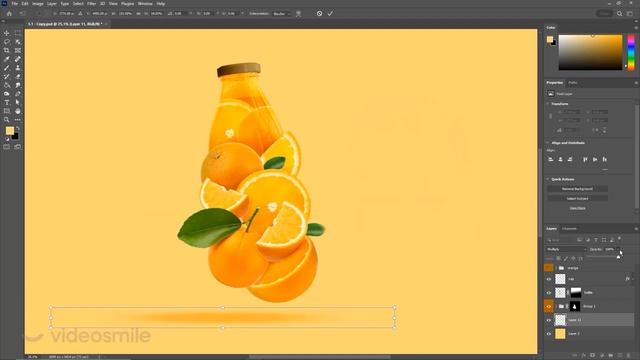Hide the Layer 1 background layer
640x360 pixels.
(x=549, y=334)
